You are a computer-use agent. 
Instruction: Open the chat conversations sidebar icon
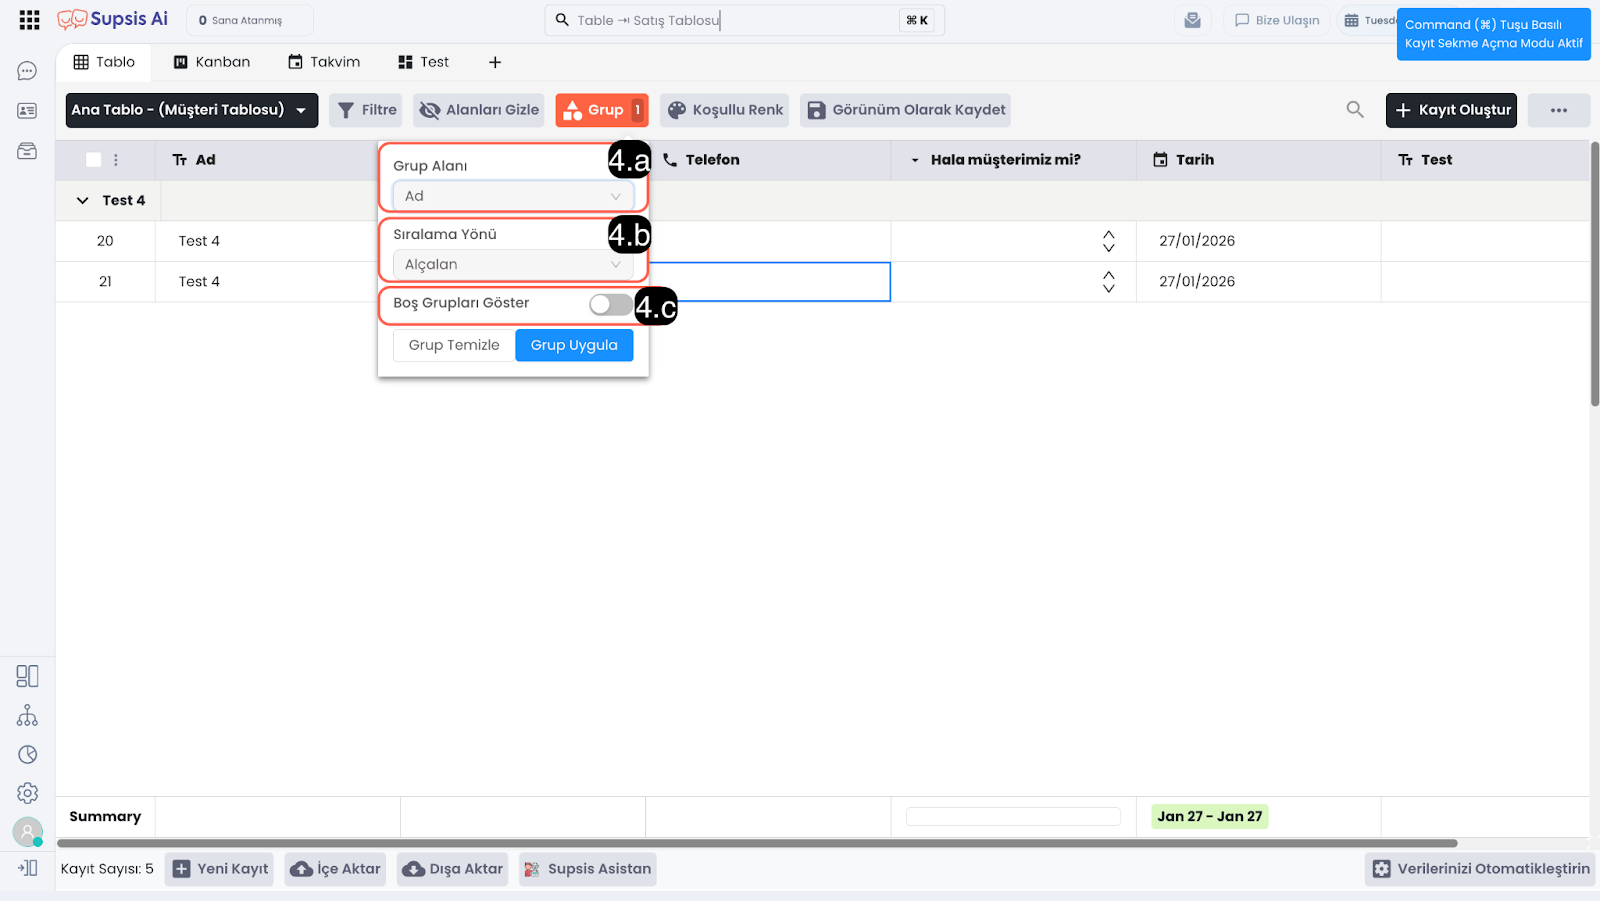(x=27, y=71)
